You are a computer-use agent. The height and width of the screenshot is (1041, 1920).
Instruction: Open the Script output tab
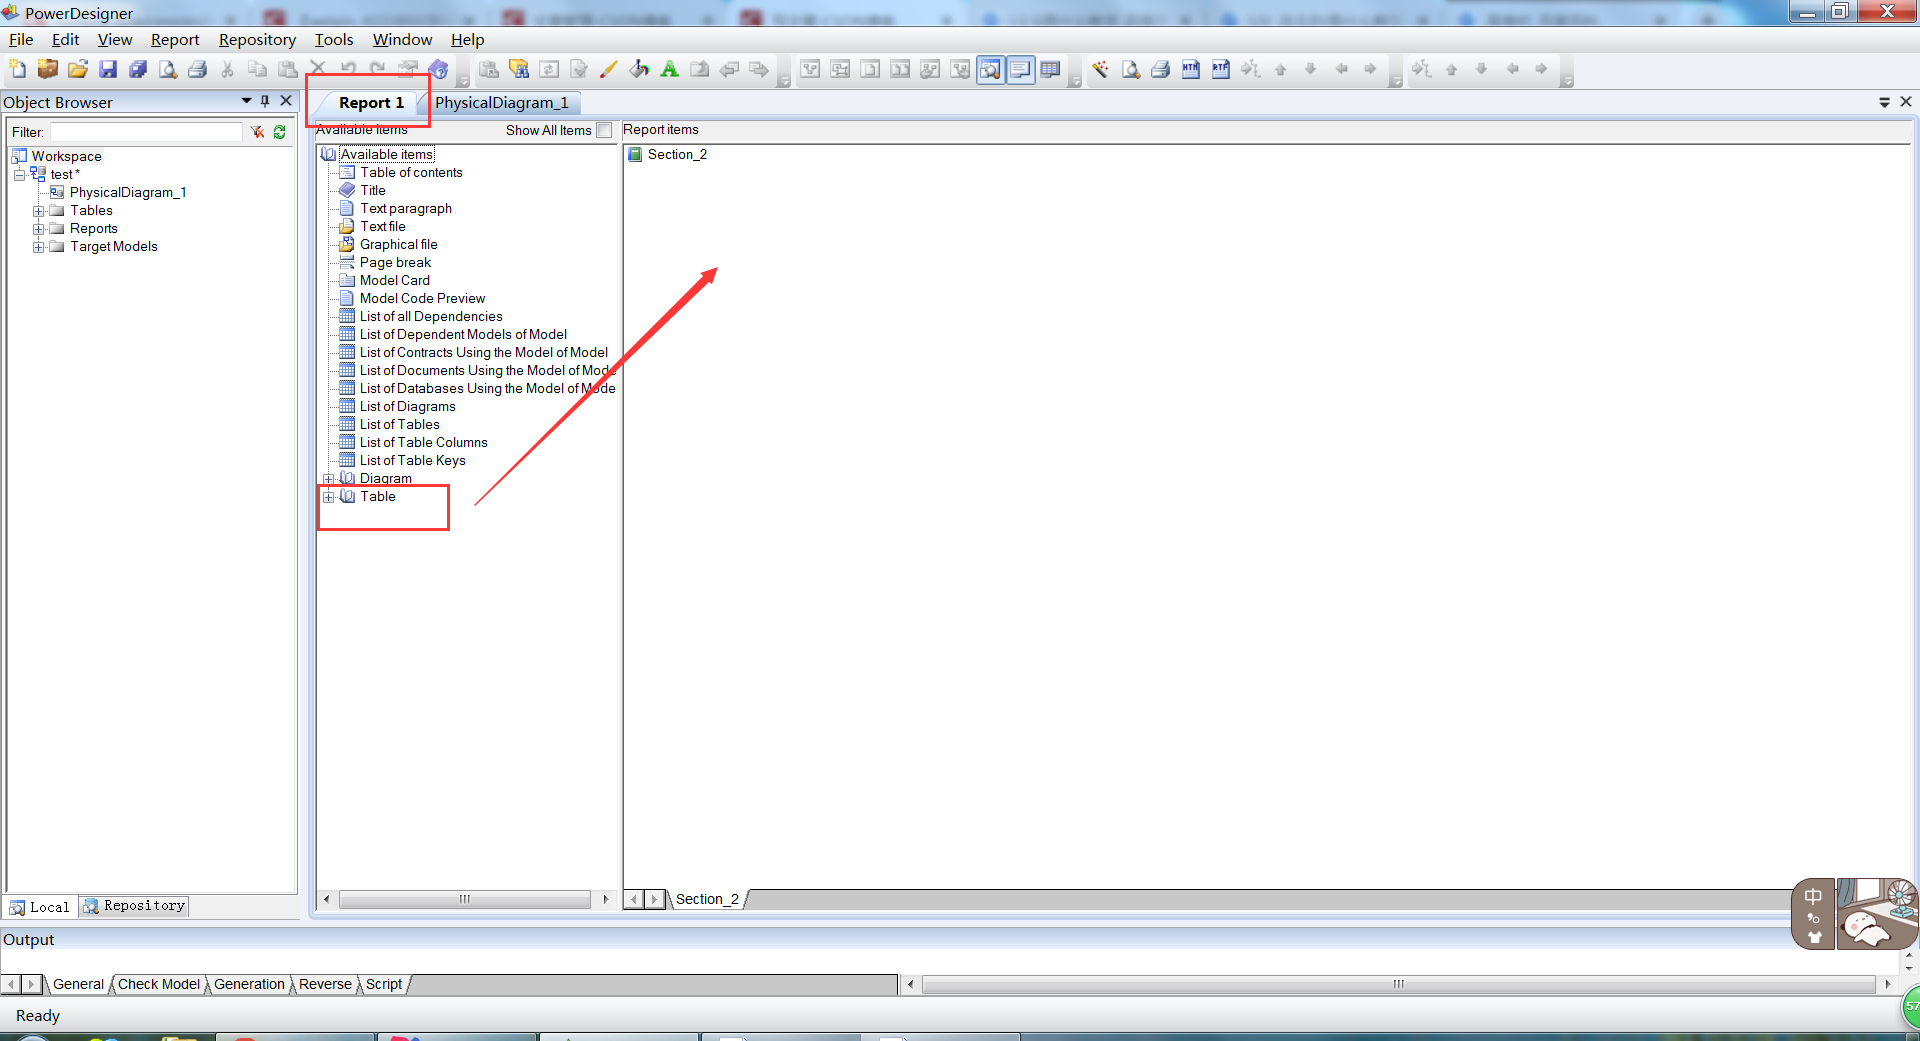384,985
